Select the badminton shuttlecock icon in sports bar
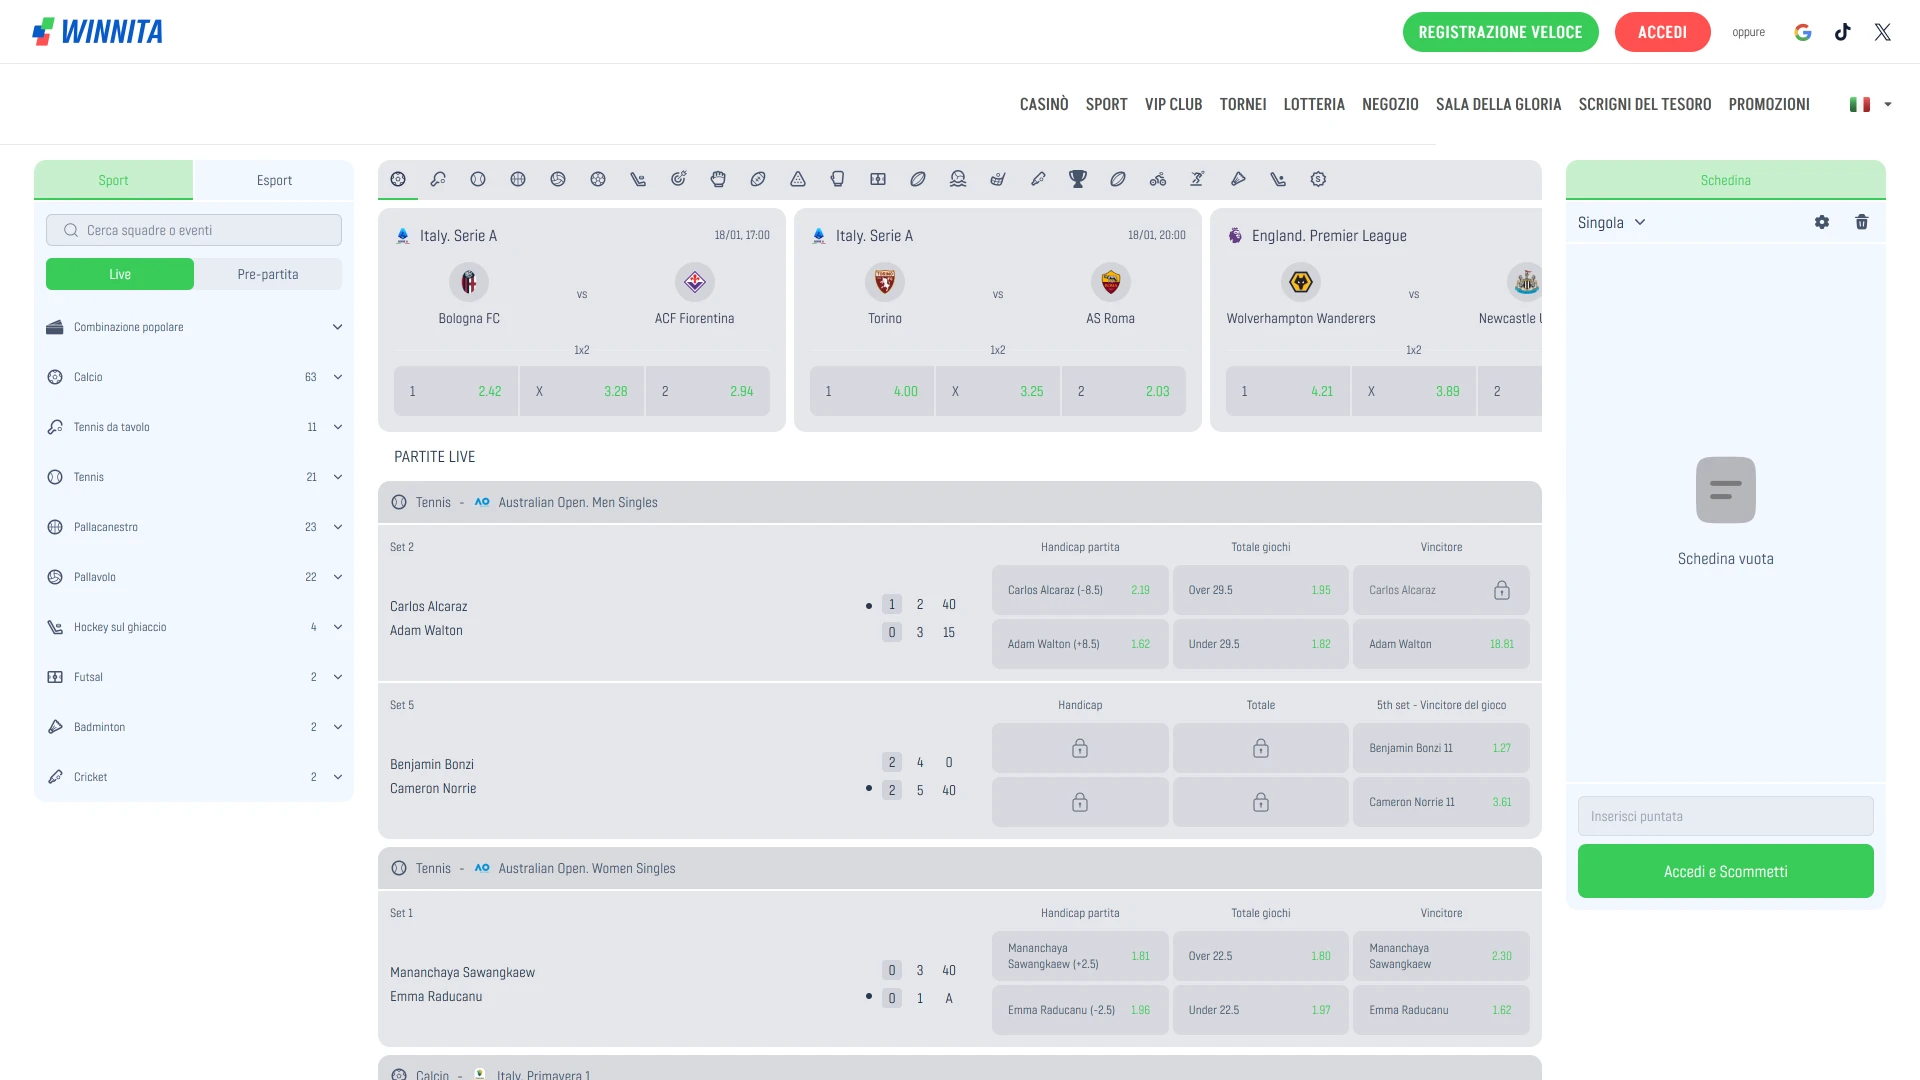 click(1238, 179)
